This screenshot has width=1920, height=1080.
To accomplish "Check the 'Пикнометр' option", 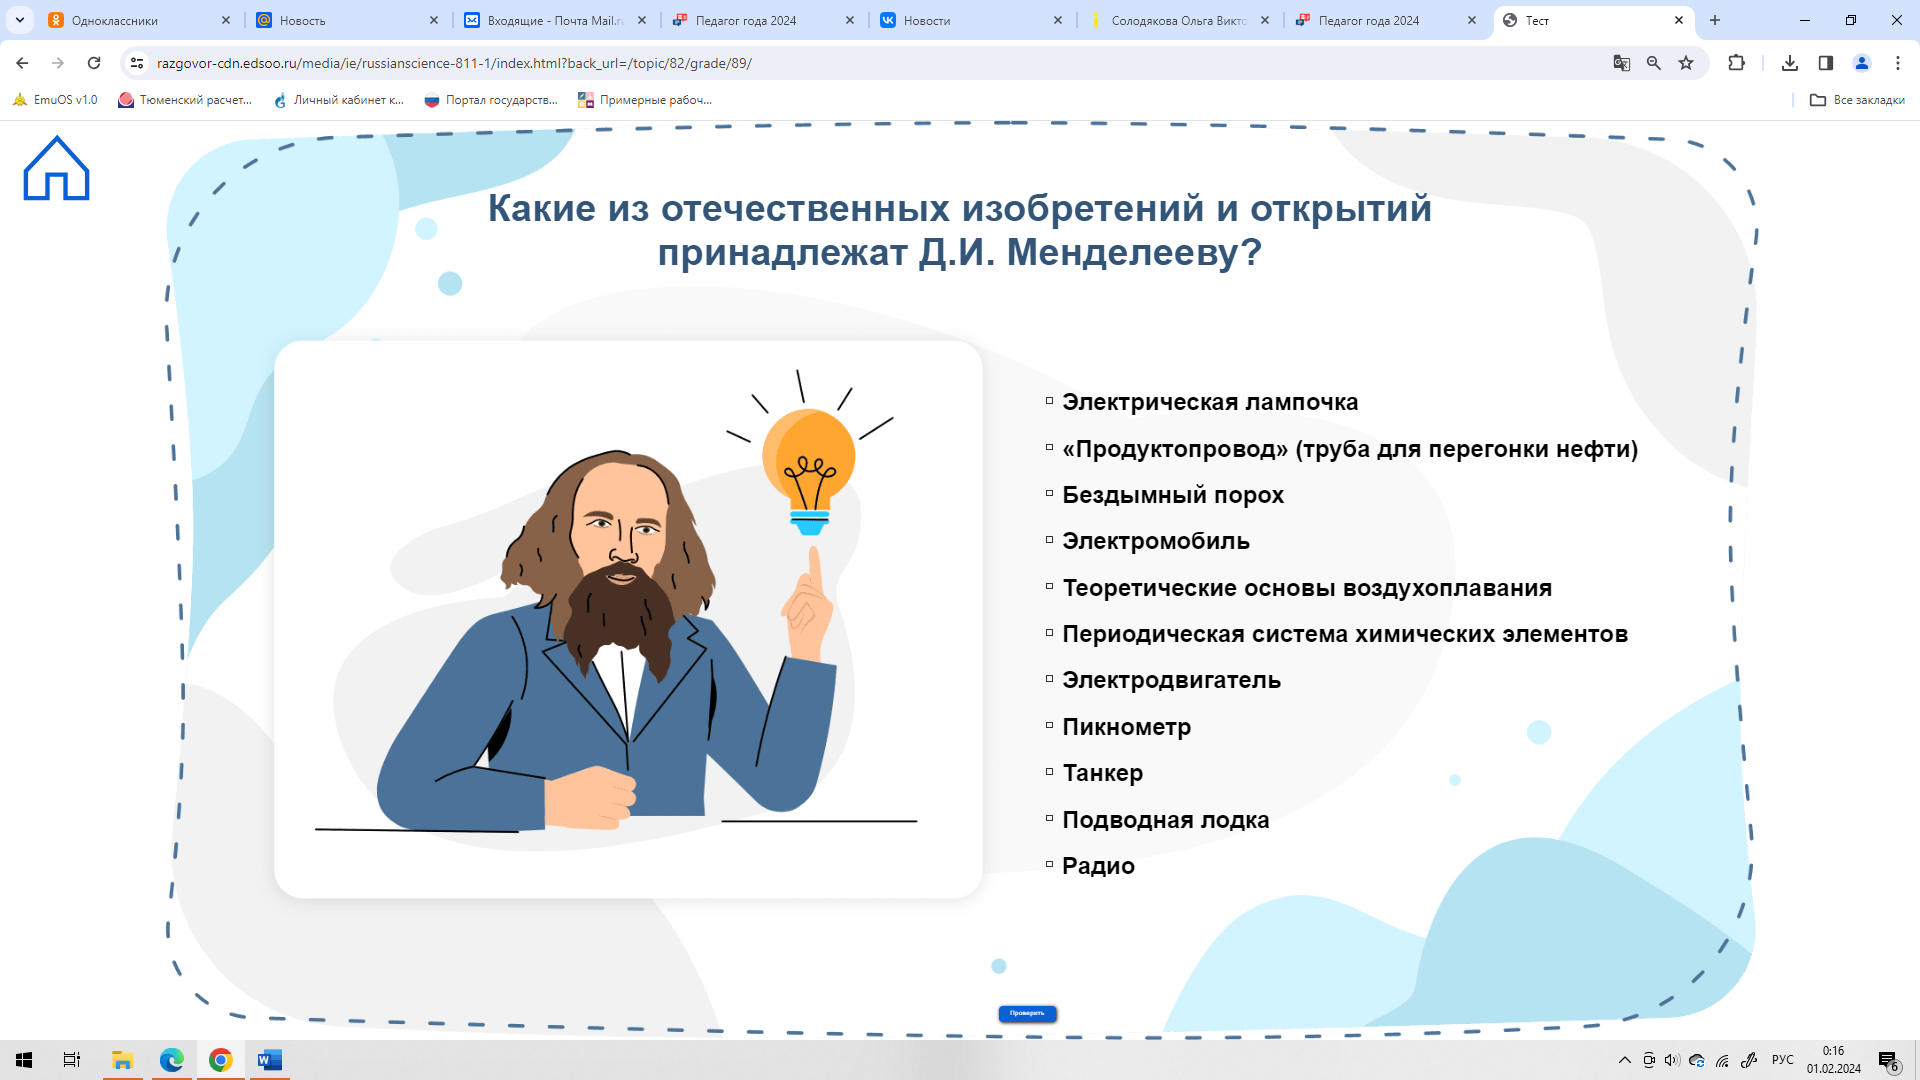I will (x=1049, y=726).
